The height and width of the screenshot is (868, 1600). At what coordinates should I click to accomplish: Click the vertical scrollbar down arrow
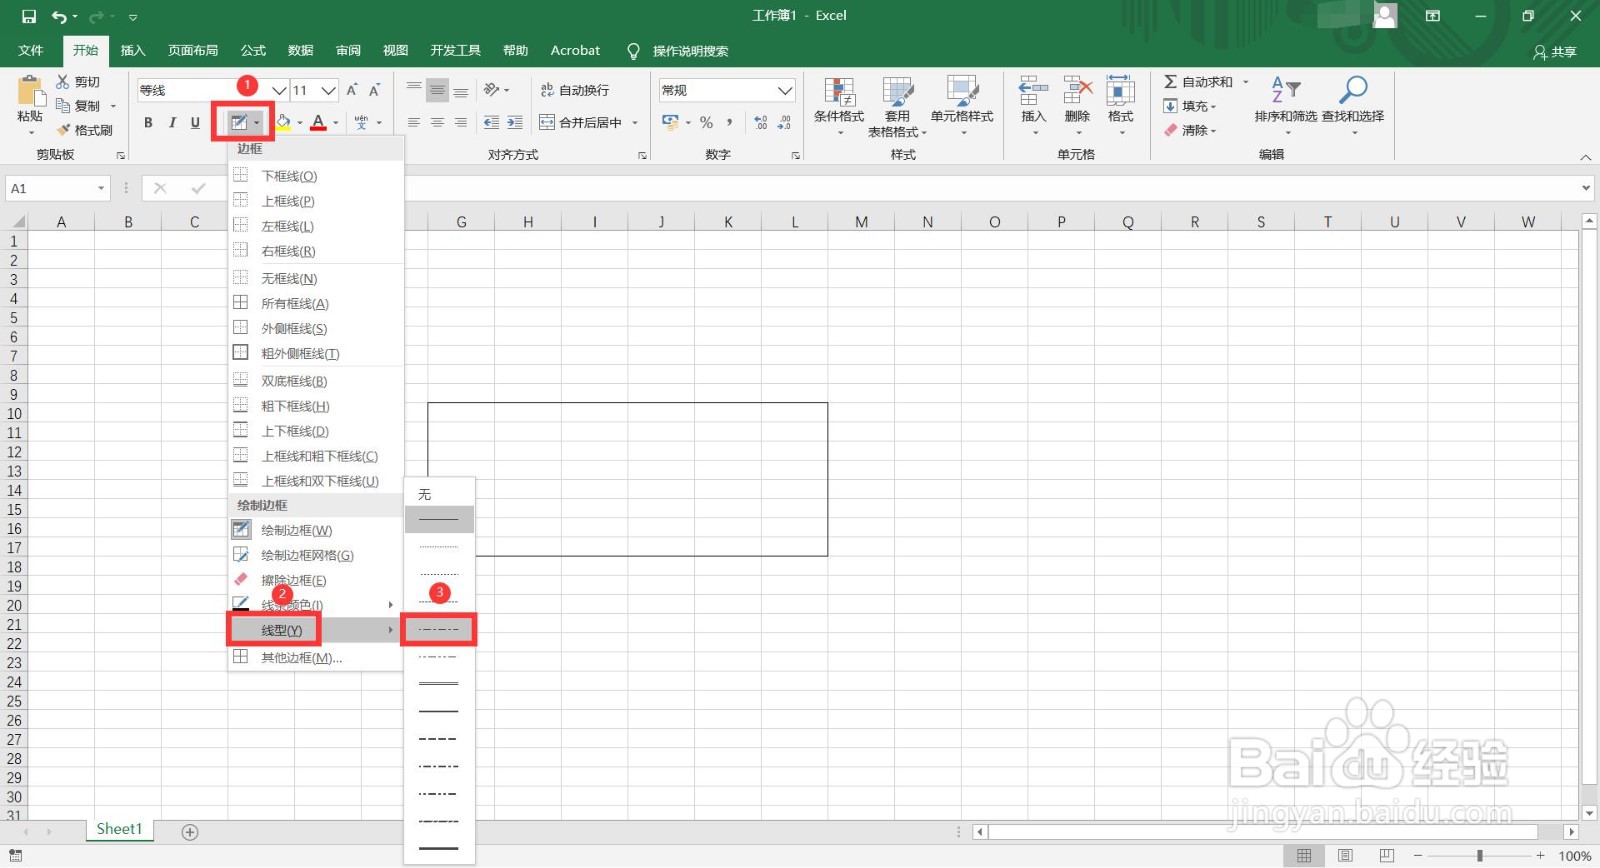(x=1589, y=814)
